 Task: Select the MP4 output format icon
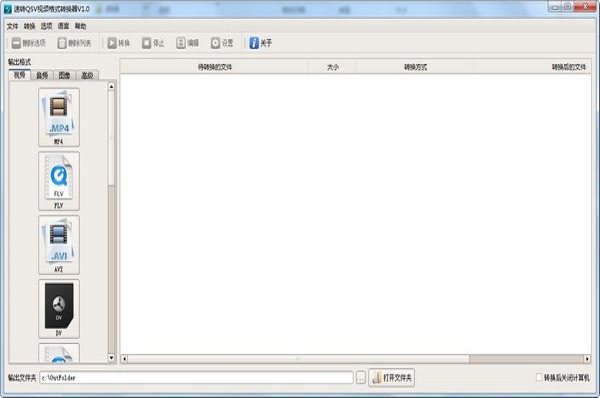(x=59, y=117)
